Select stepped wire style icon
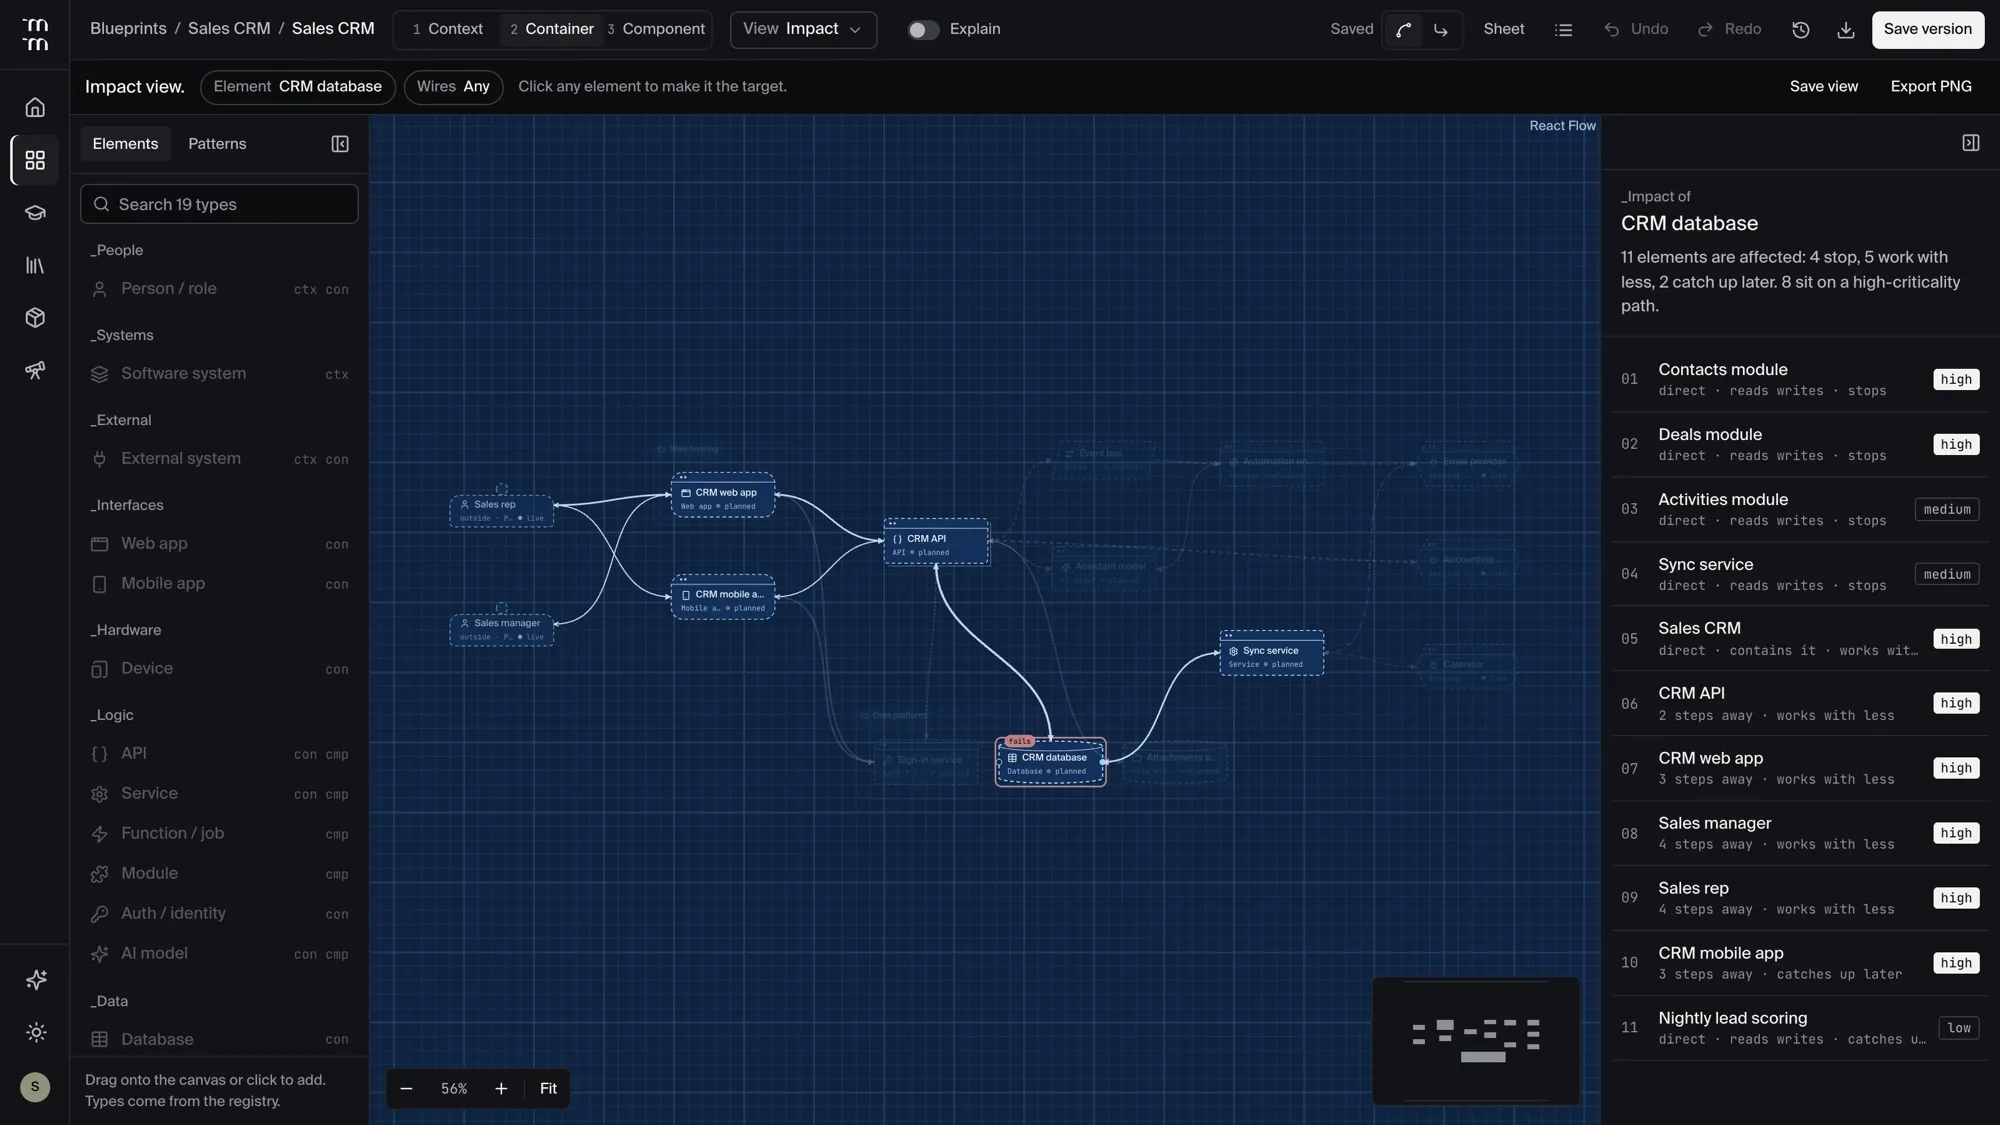Viewport: 2000px width, 1125px height. tap(1441, 30)
